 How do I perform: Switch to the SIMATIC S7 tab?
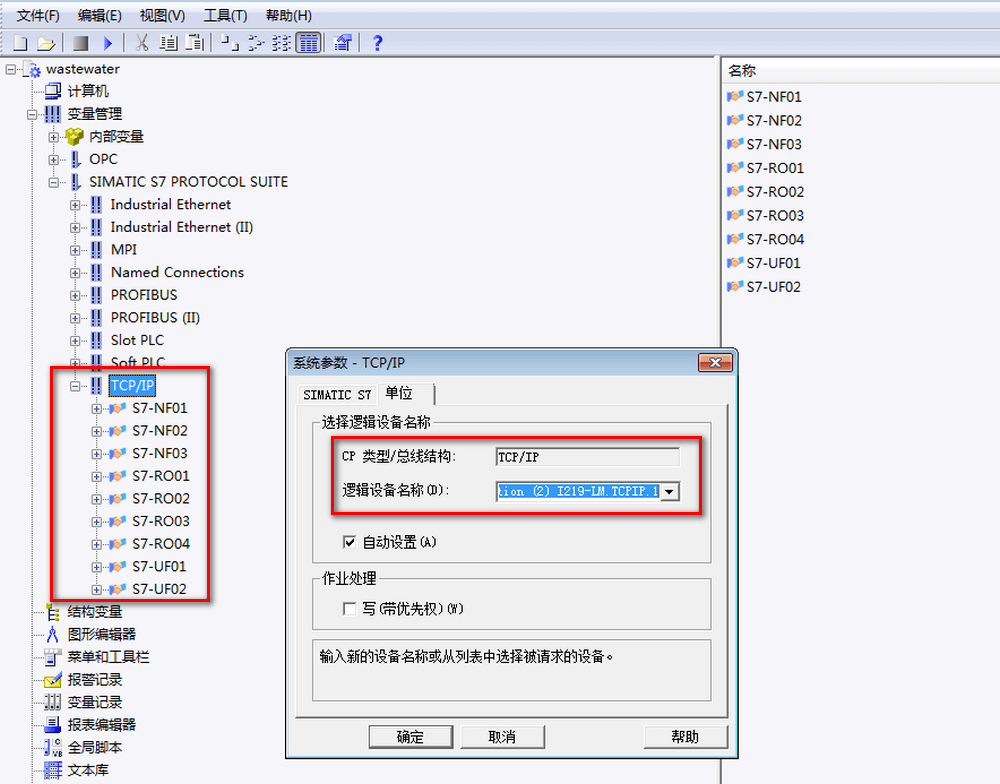coord(337,395)
